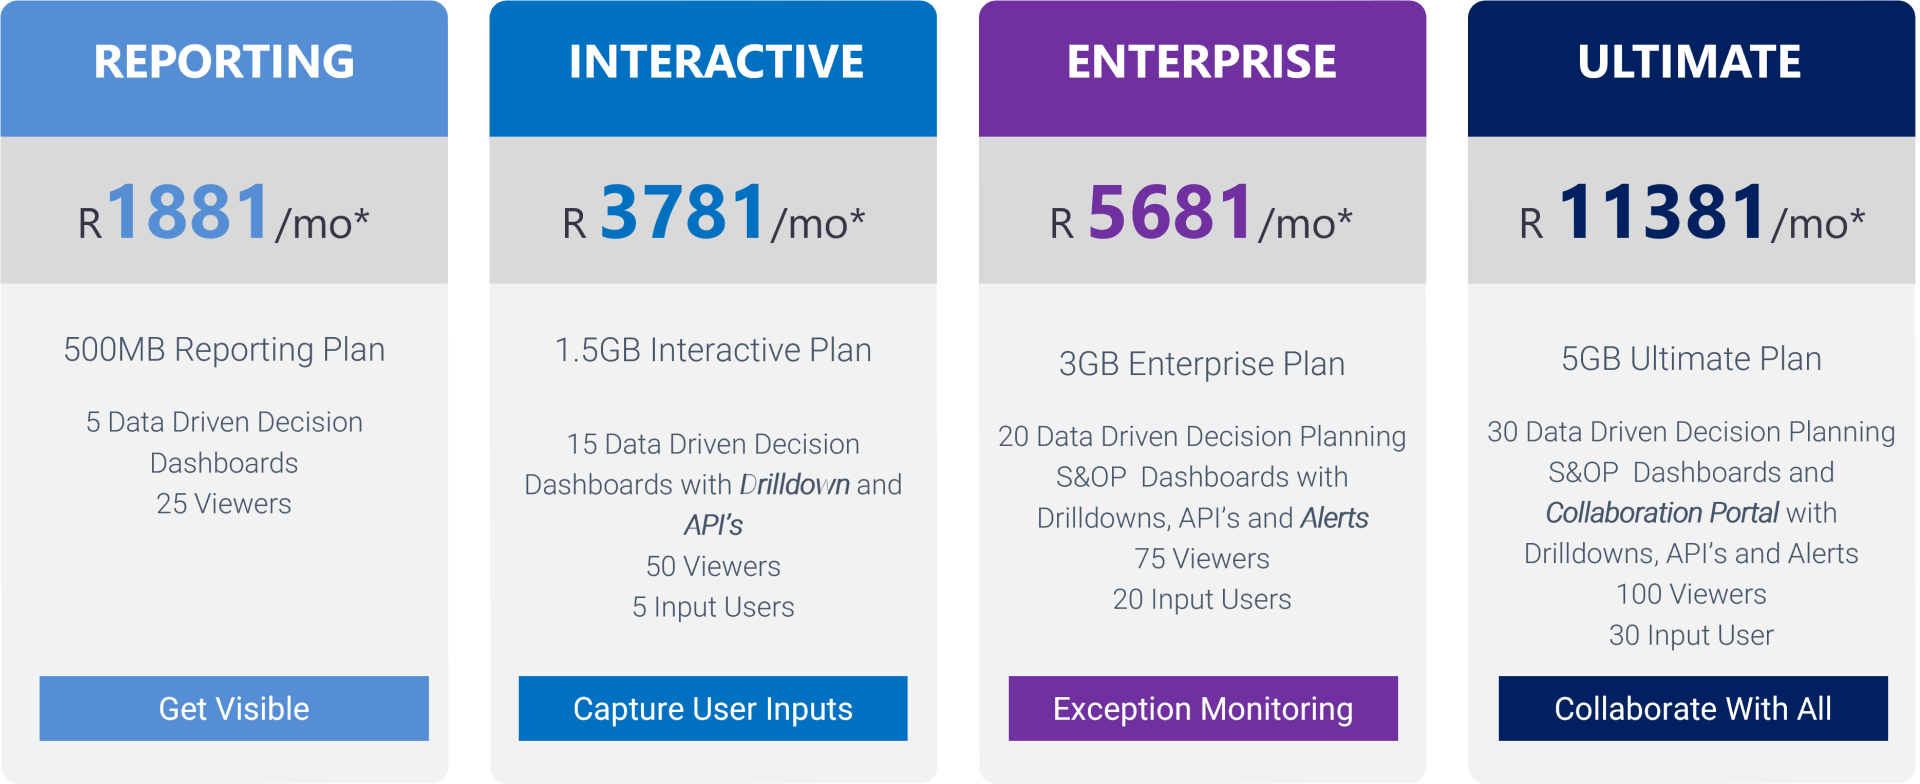Click the 1.5GB Interactive Plan title
Image resolution: width=1920 pixels, height=784 pixels.
coord(713,350)
